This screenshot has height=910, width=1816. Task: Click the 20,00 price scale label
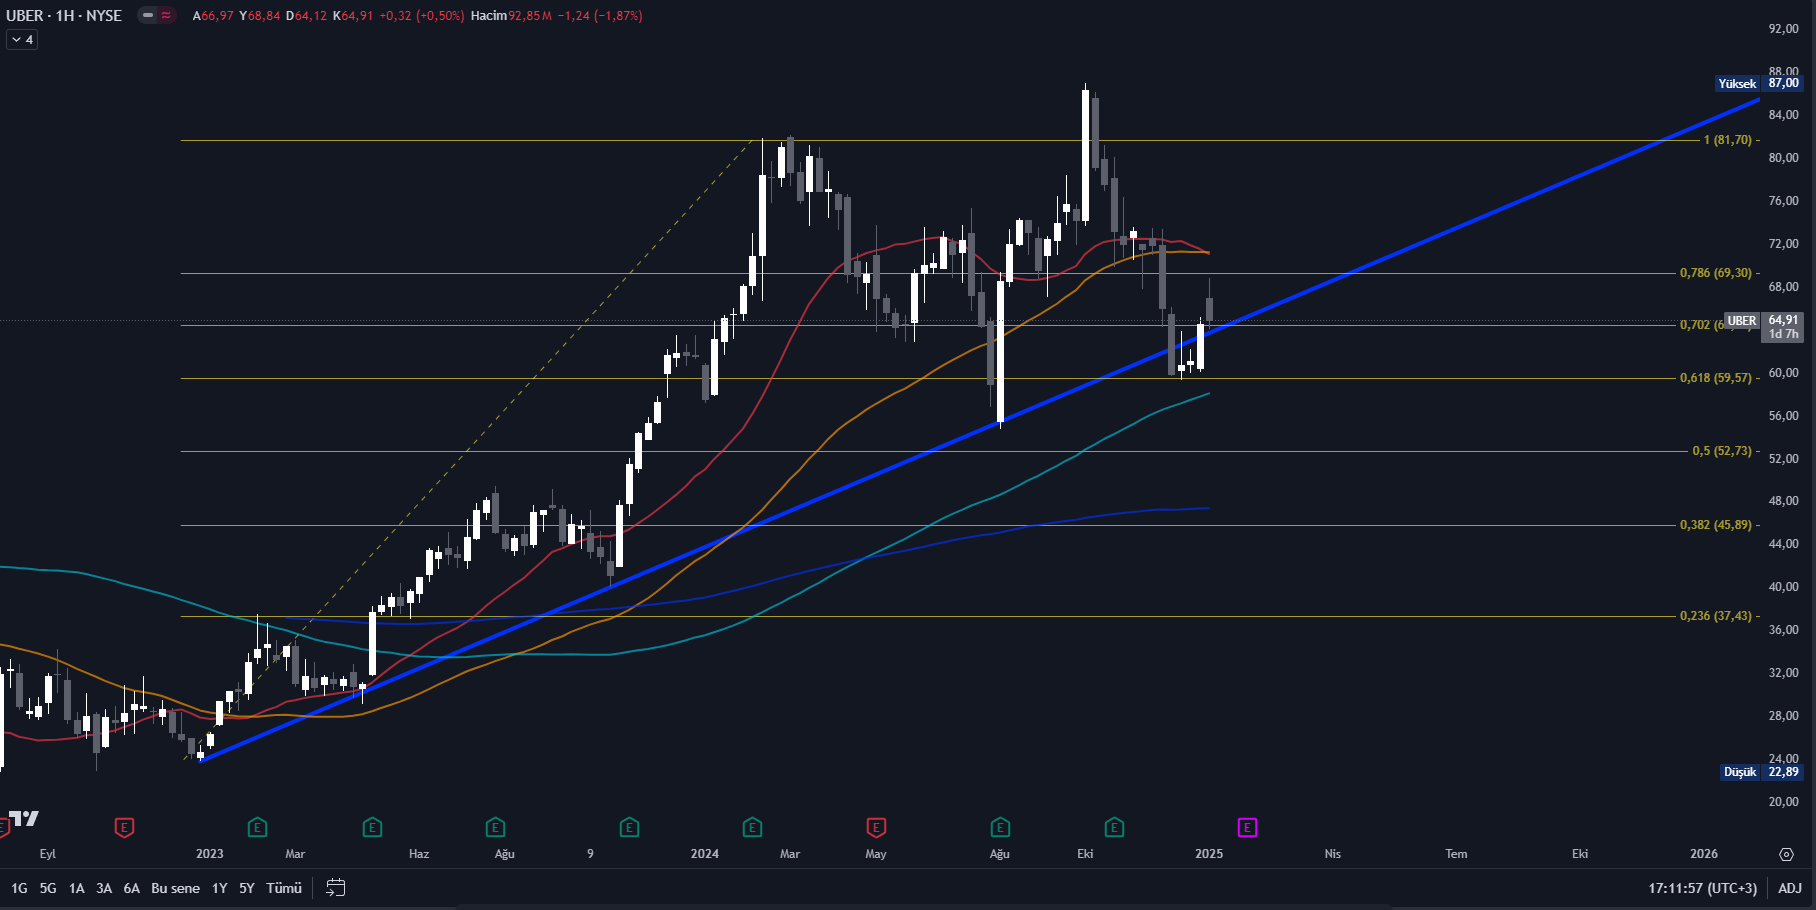(1783, 802)
